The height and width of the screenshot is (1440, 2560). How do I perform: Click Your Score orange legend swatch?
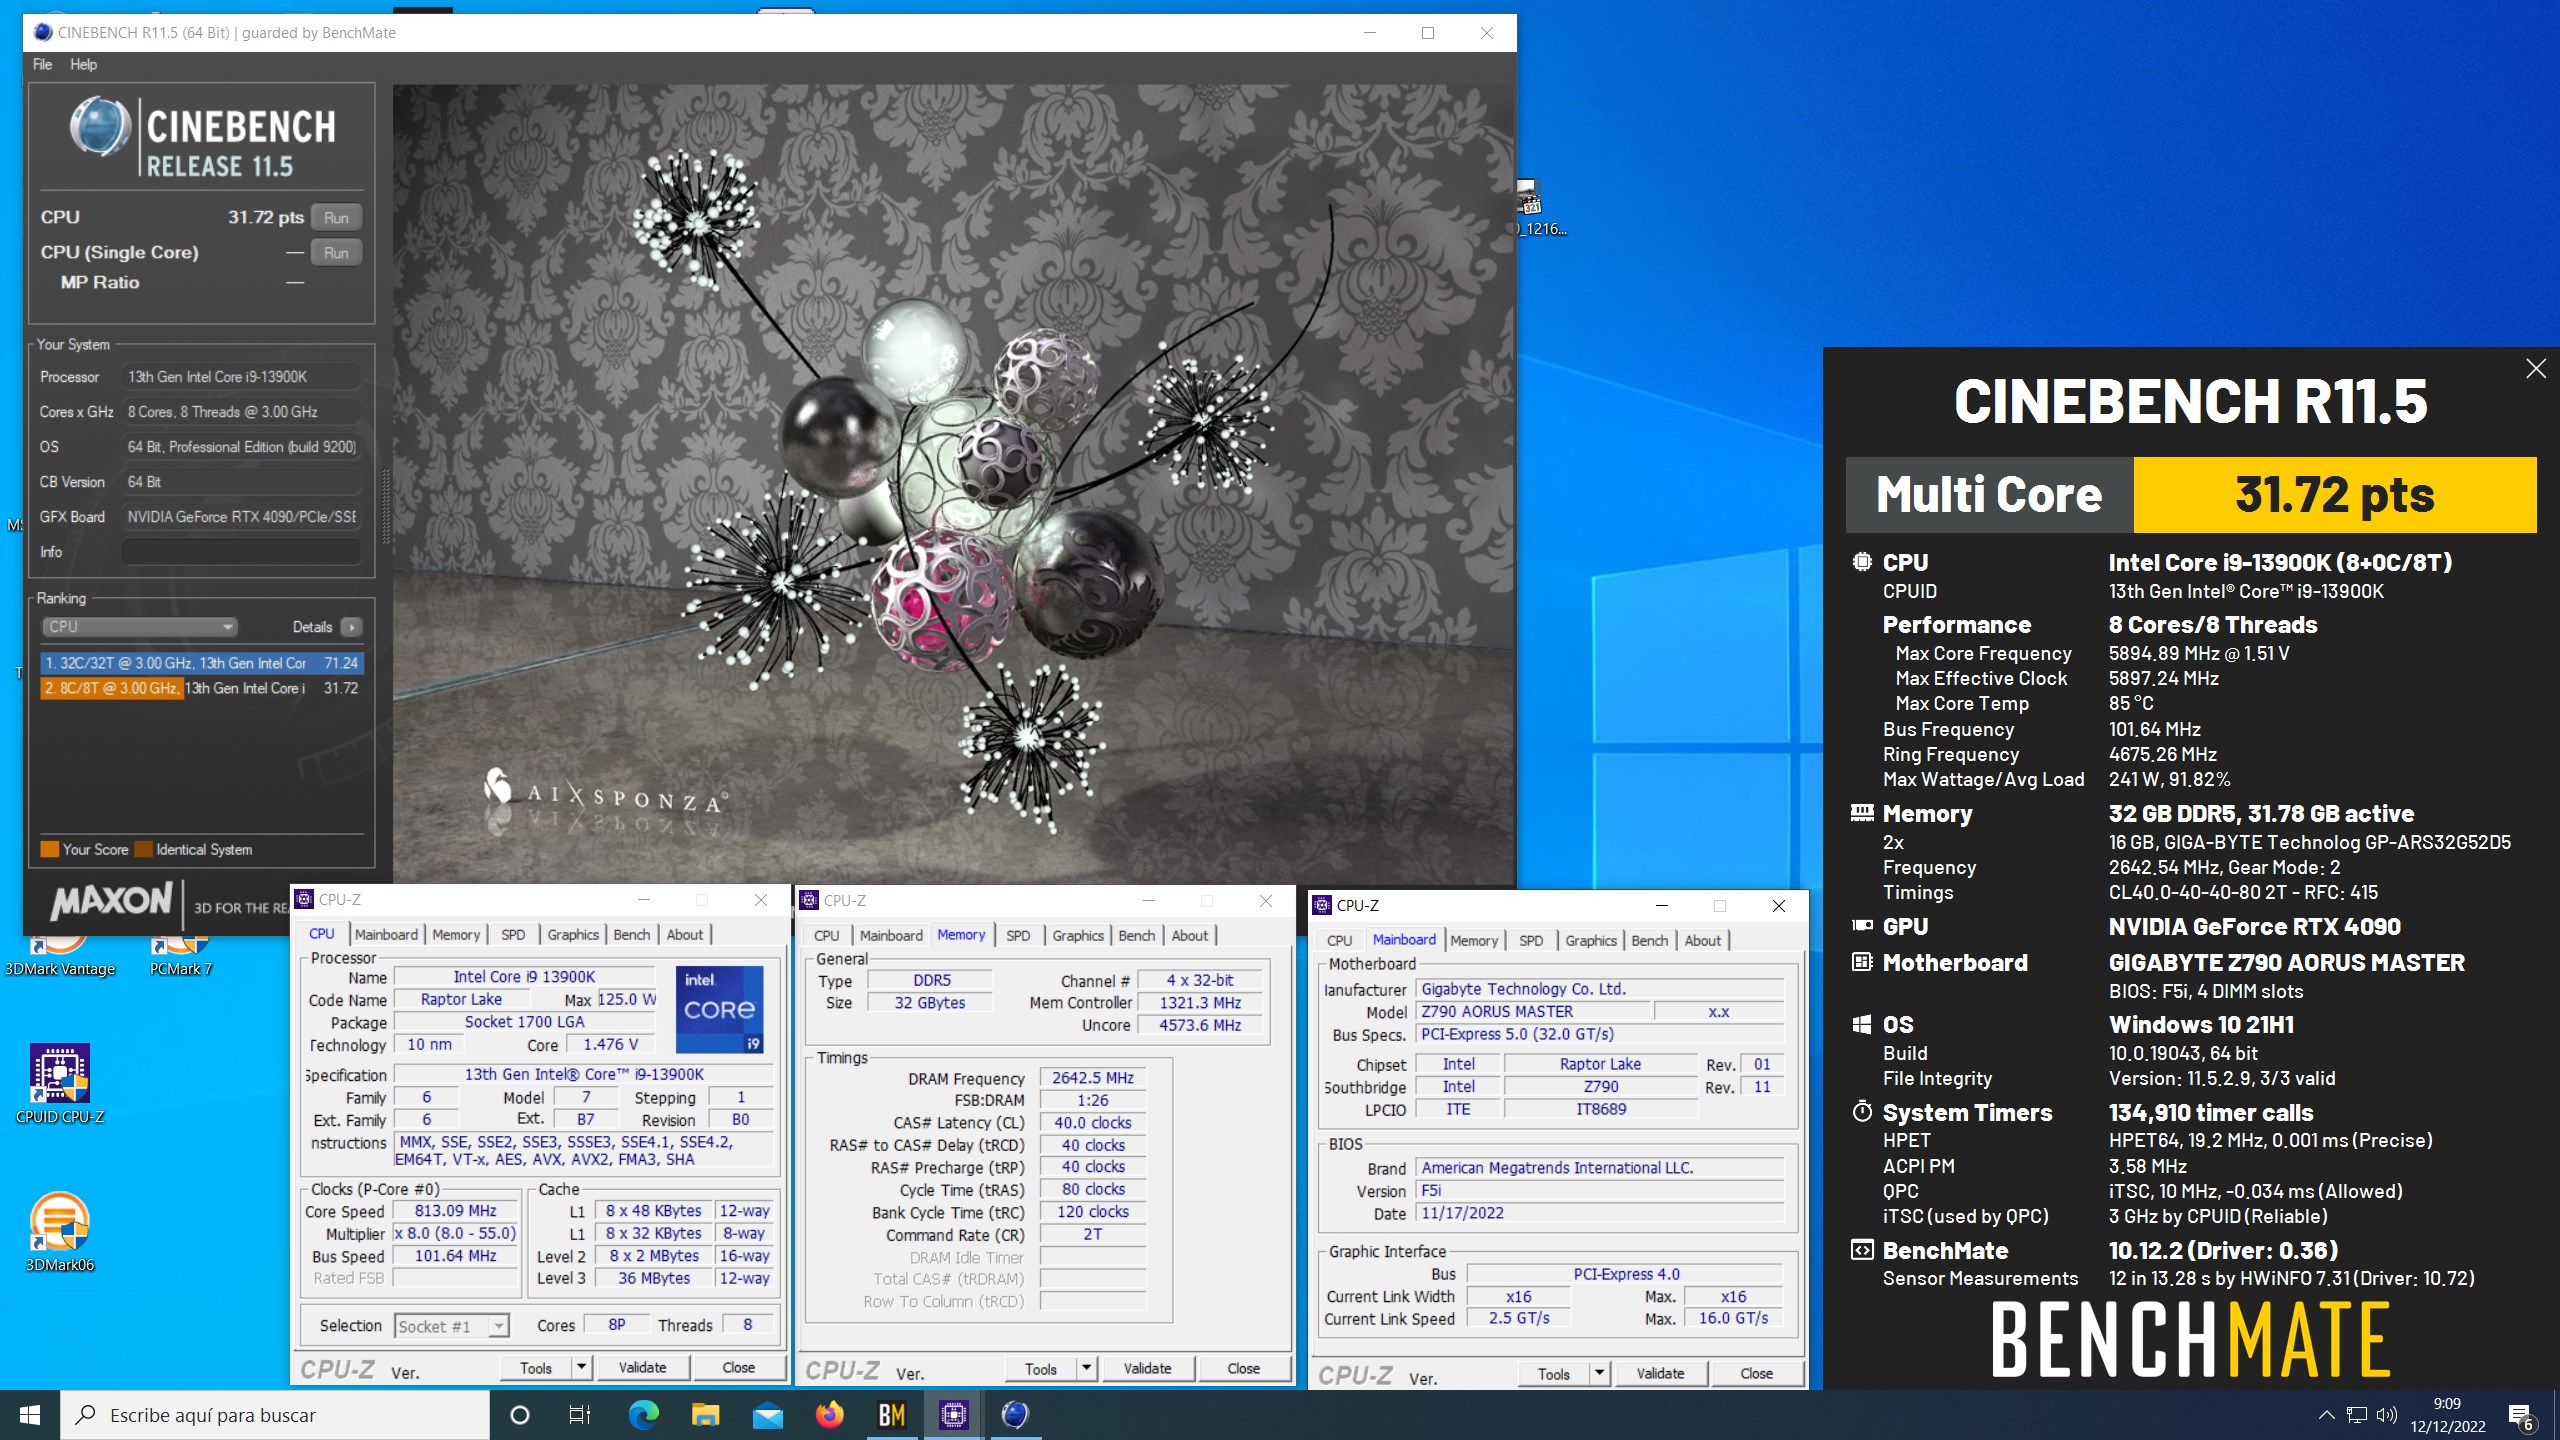(x=49, y=849)
